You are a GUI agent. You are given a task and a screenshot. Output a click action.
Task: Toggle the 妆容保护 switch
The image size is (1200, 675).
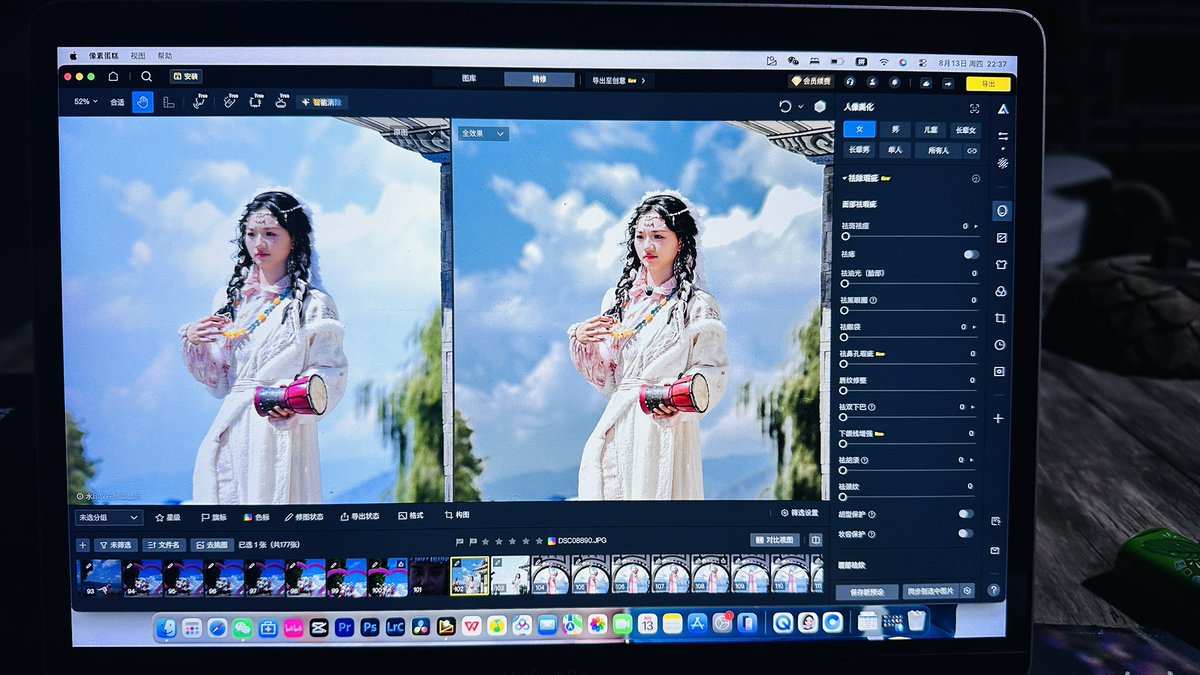pos(965,533)
